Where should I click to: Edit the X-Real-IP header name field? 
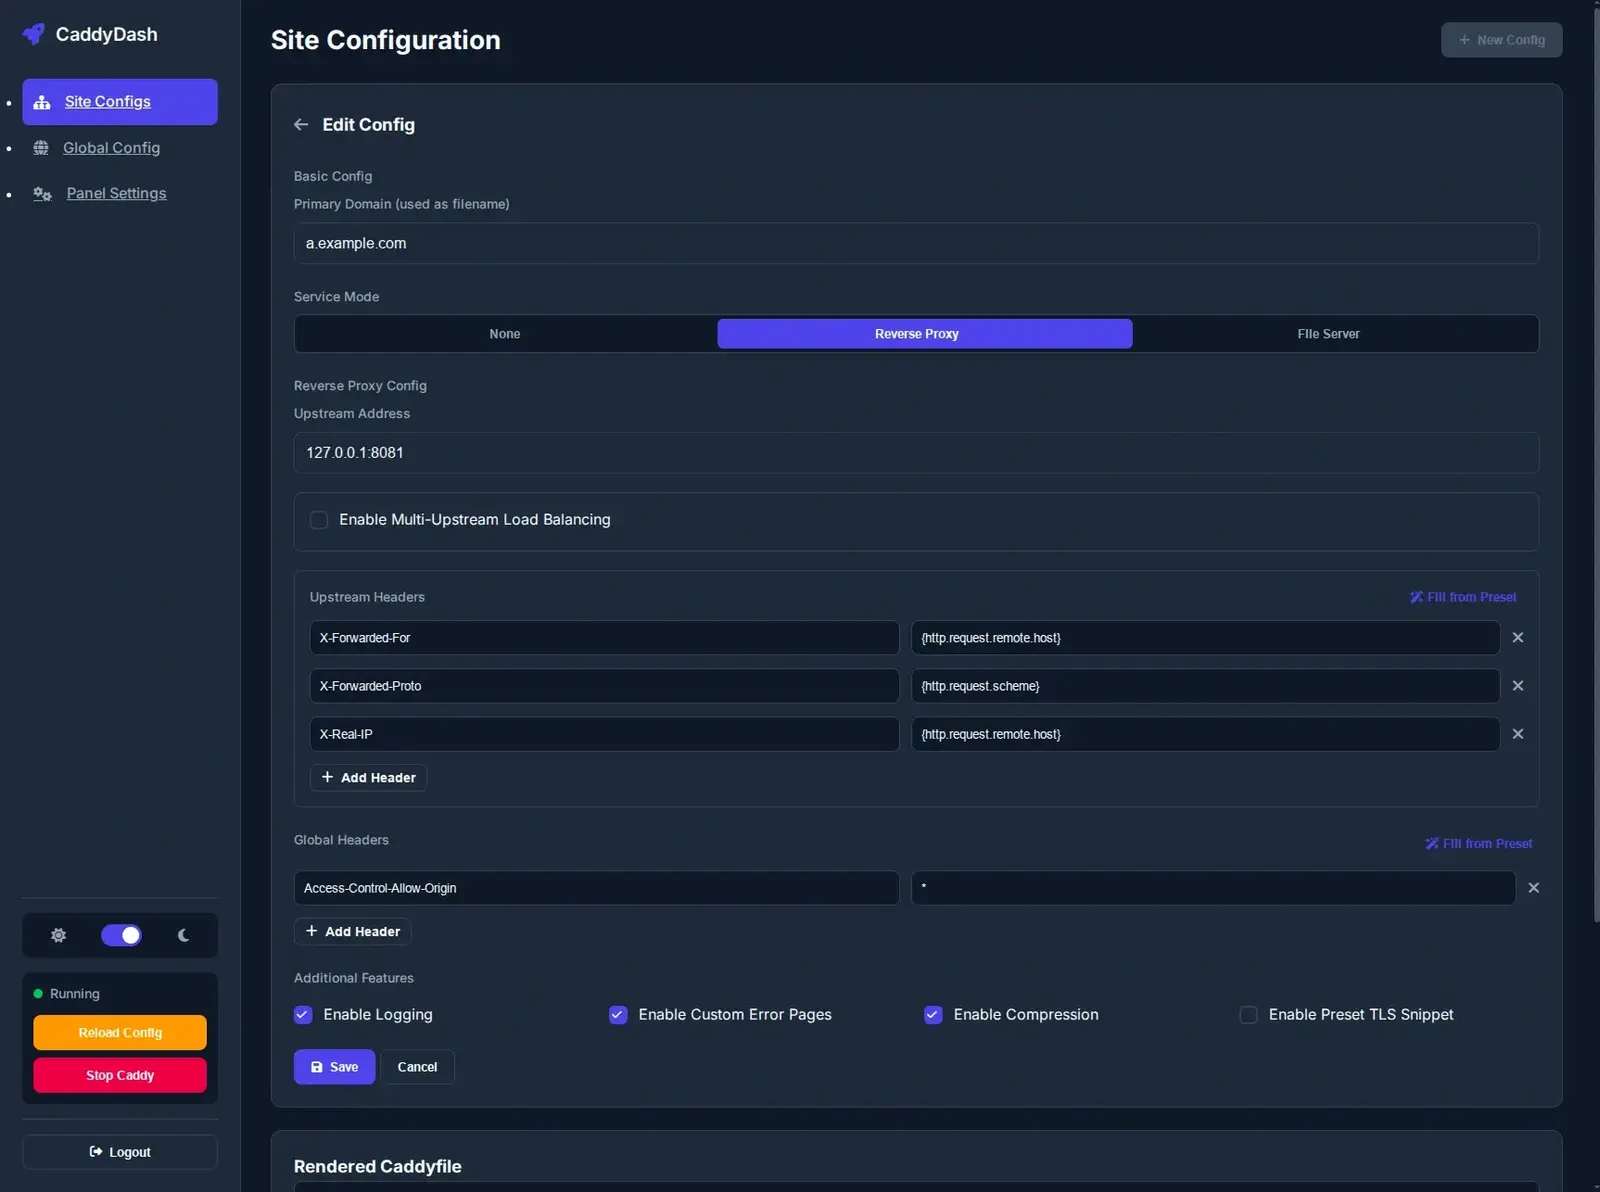coord(604,734)
